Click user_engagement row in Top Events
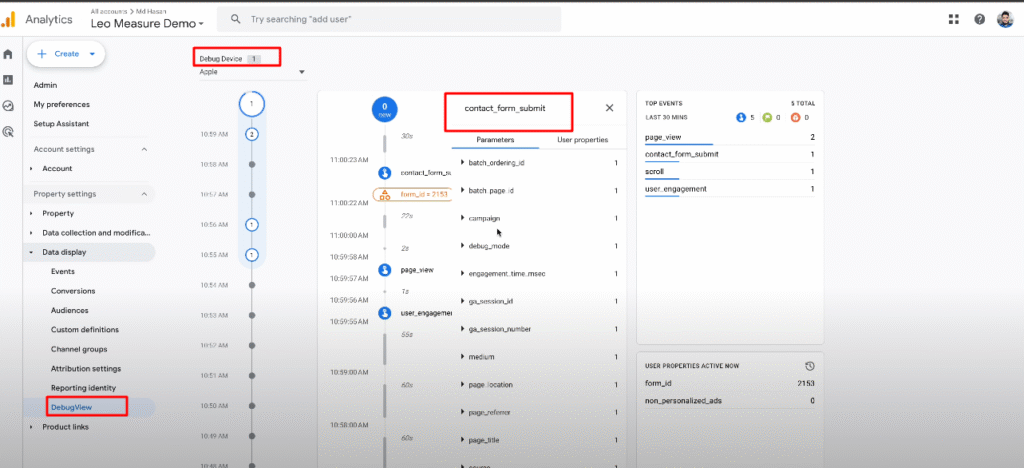The height and width of the screenshot is (468, 1024). click(729, 189)
